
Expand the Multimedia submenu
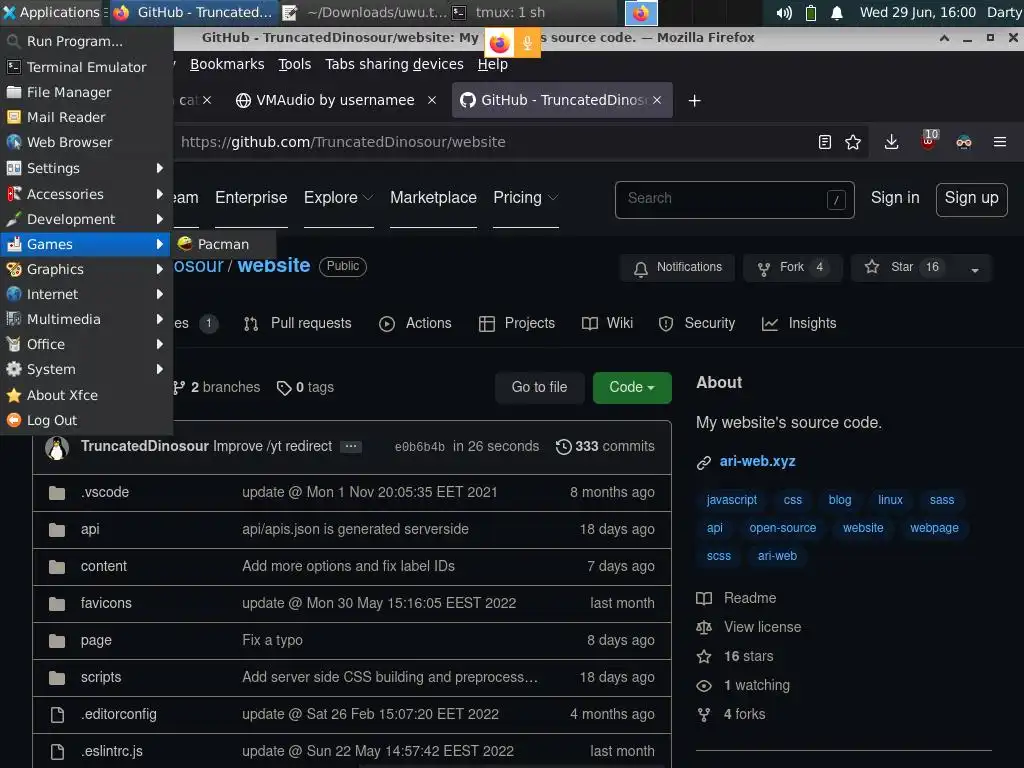86,319
